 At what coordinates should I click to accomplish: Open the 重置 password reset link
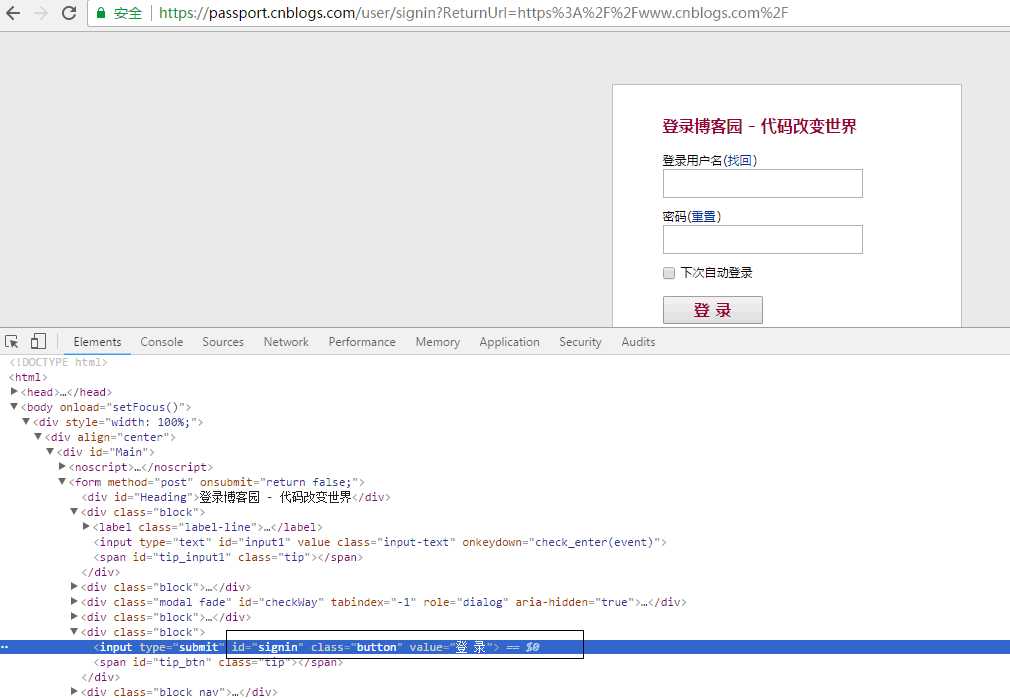point(703,216)
